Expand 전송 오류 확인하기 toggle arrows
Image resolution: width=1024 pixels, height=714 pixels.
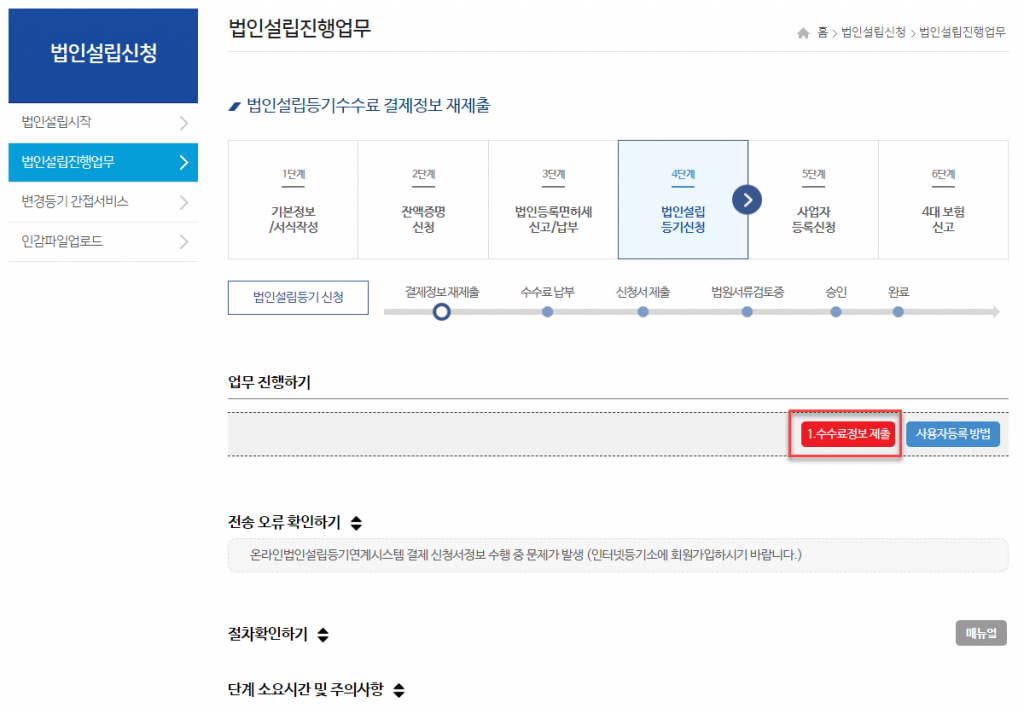point(356,523)
